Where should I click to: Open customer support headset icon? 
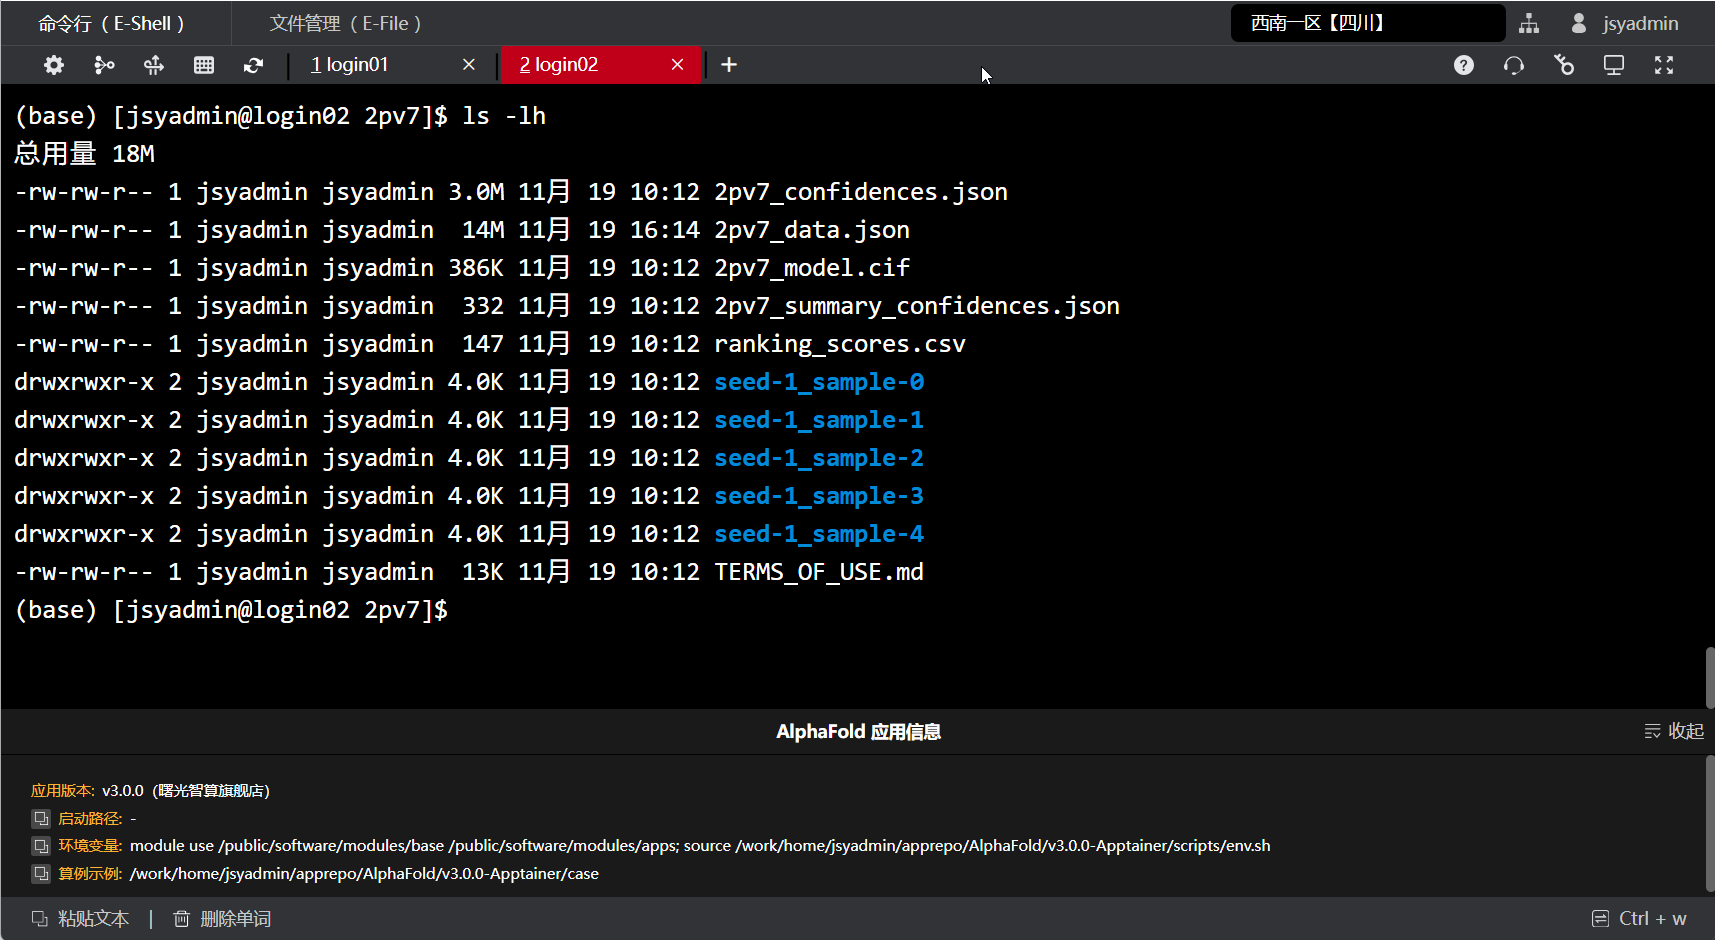tap(1513, 65)
